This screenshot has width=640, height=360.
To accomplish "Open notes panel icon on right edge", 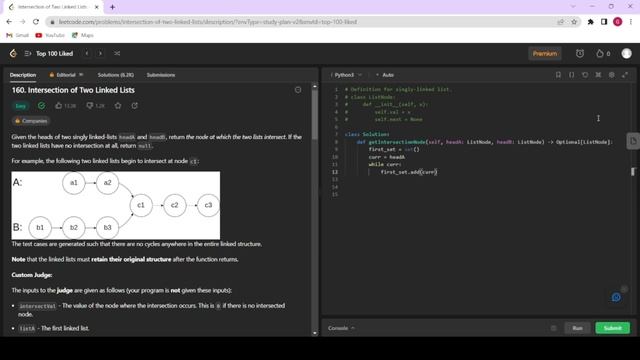I will point(633,141).
